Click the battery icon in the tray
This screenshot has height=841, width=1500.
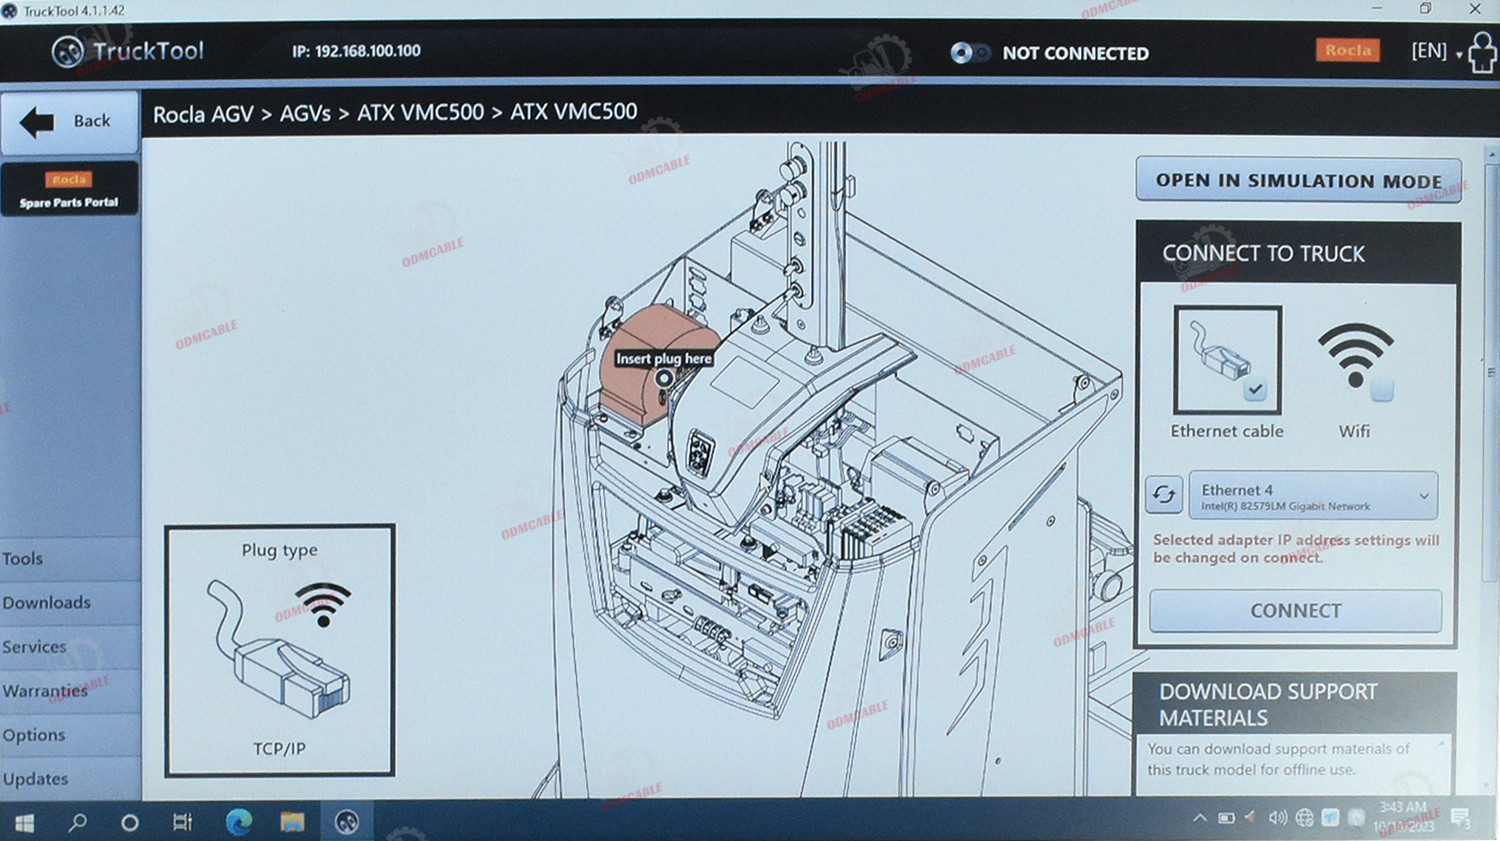[1226, 818]
